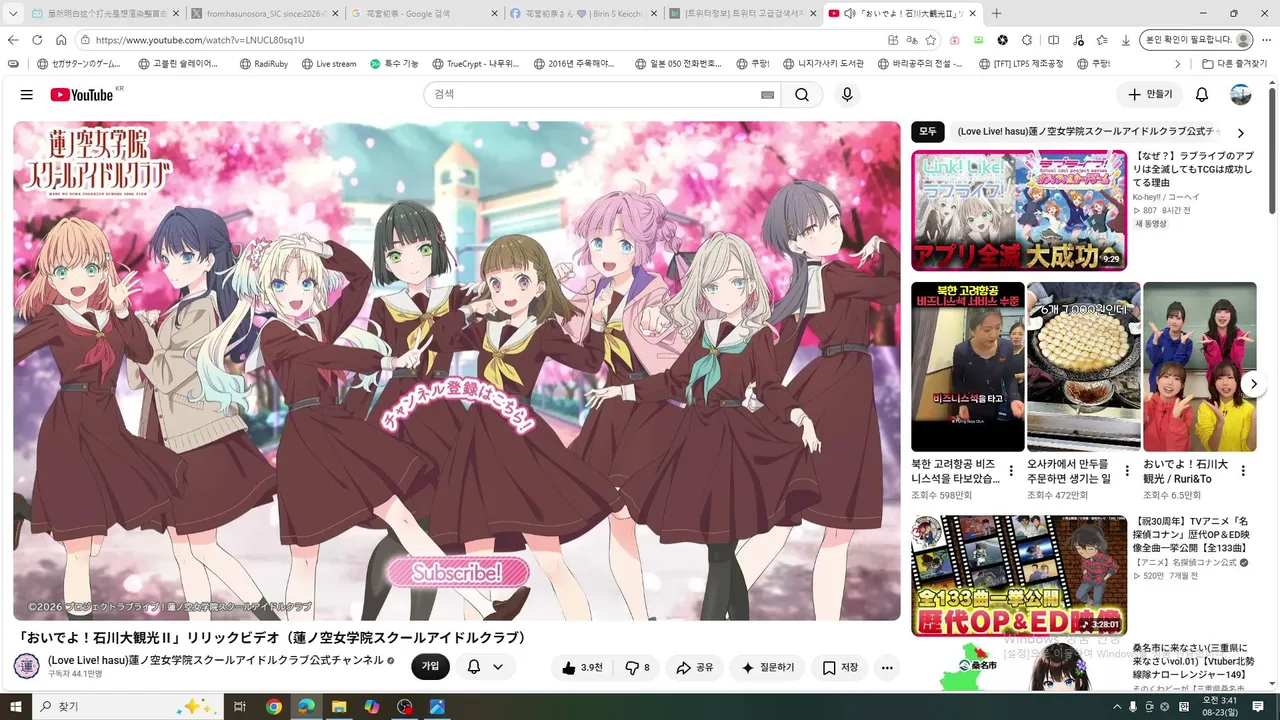Go back with the browser back arrow

click(13, 40)
